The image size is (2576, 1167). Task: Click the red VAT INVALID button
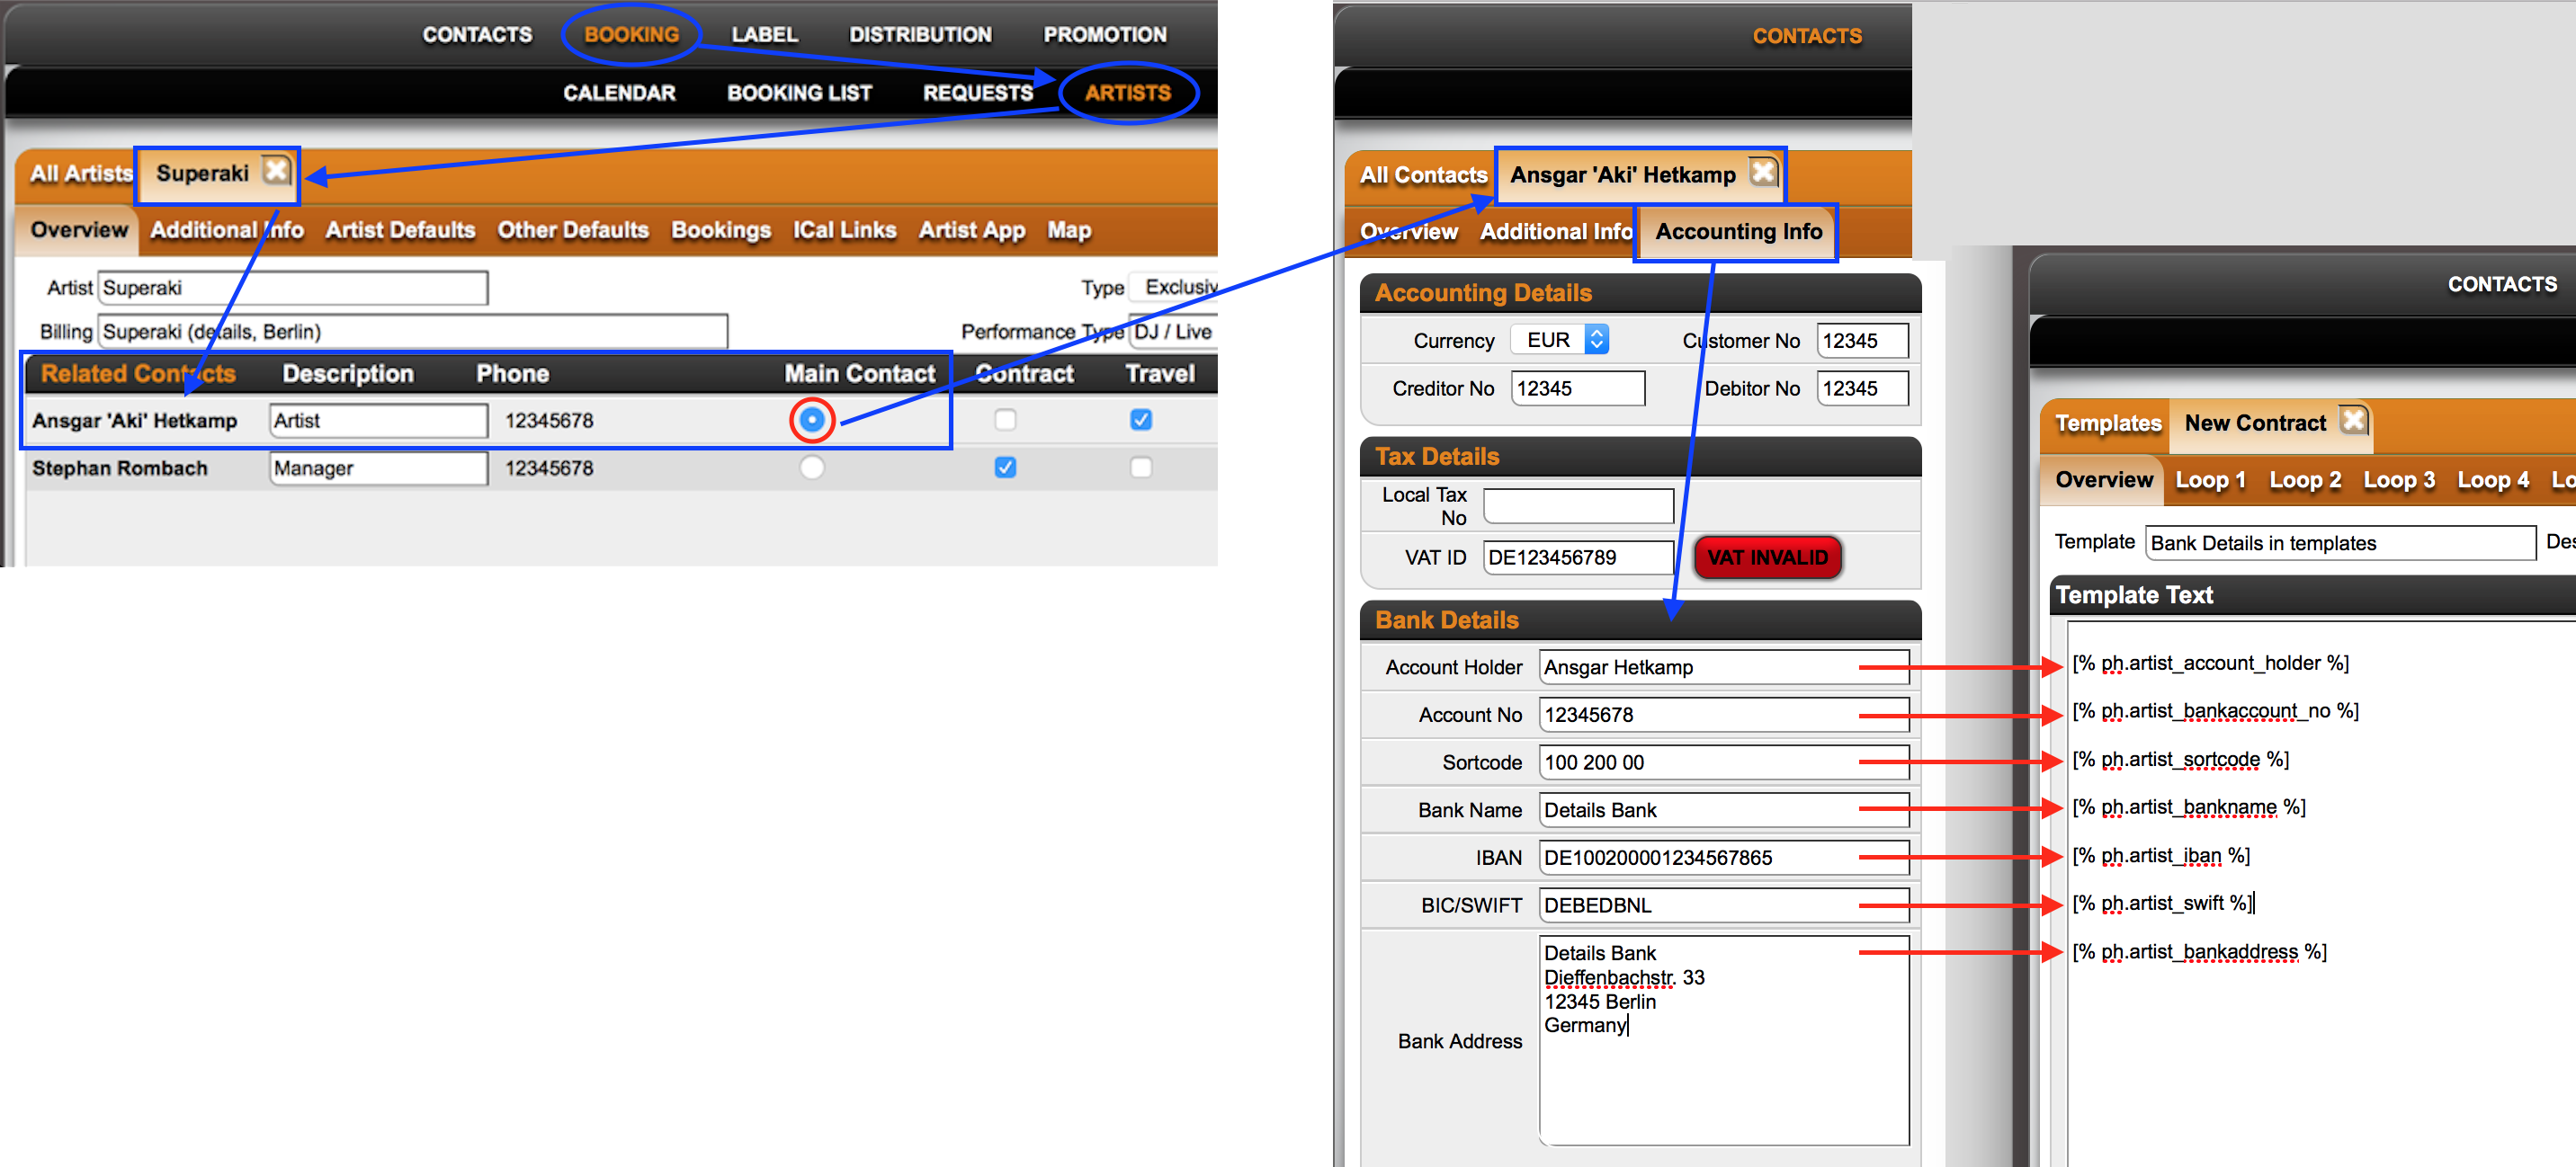[x=1767, y=558]
